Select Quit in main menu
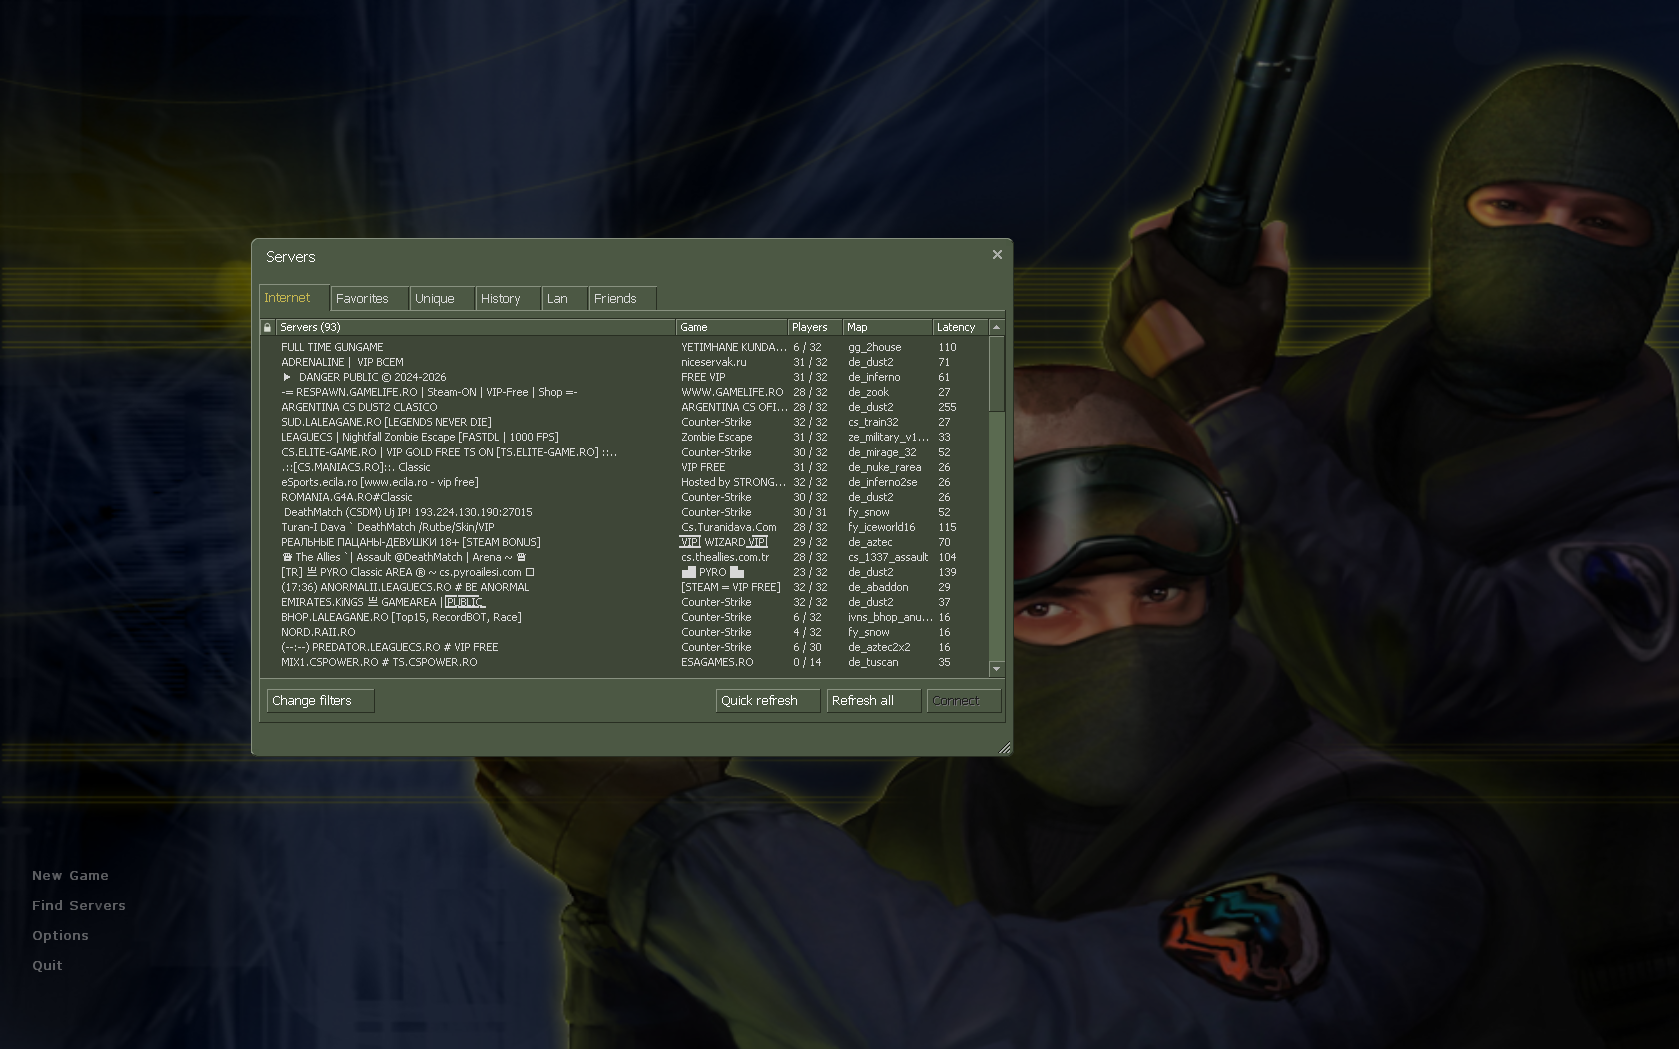 pos(47,966)
